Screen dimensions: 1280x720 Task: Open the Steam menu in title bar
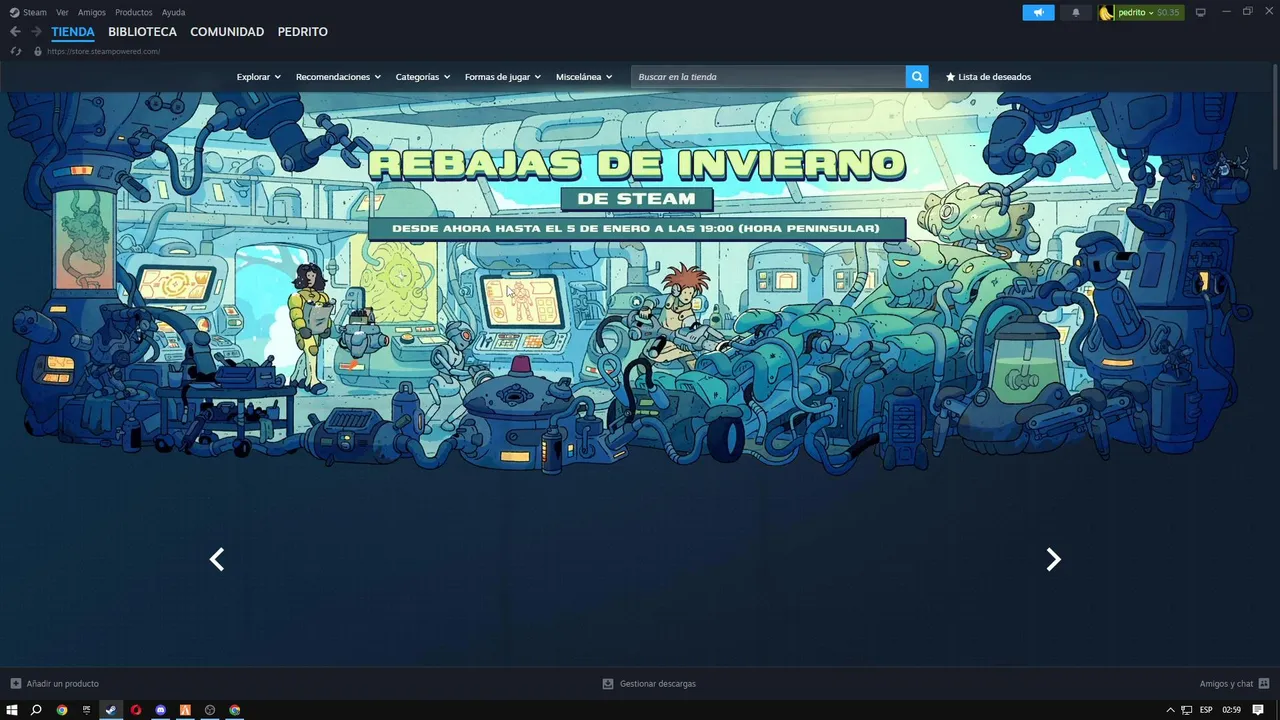coord(28,12)
